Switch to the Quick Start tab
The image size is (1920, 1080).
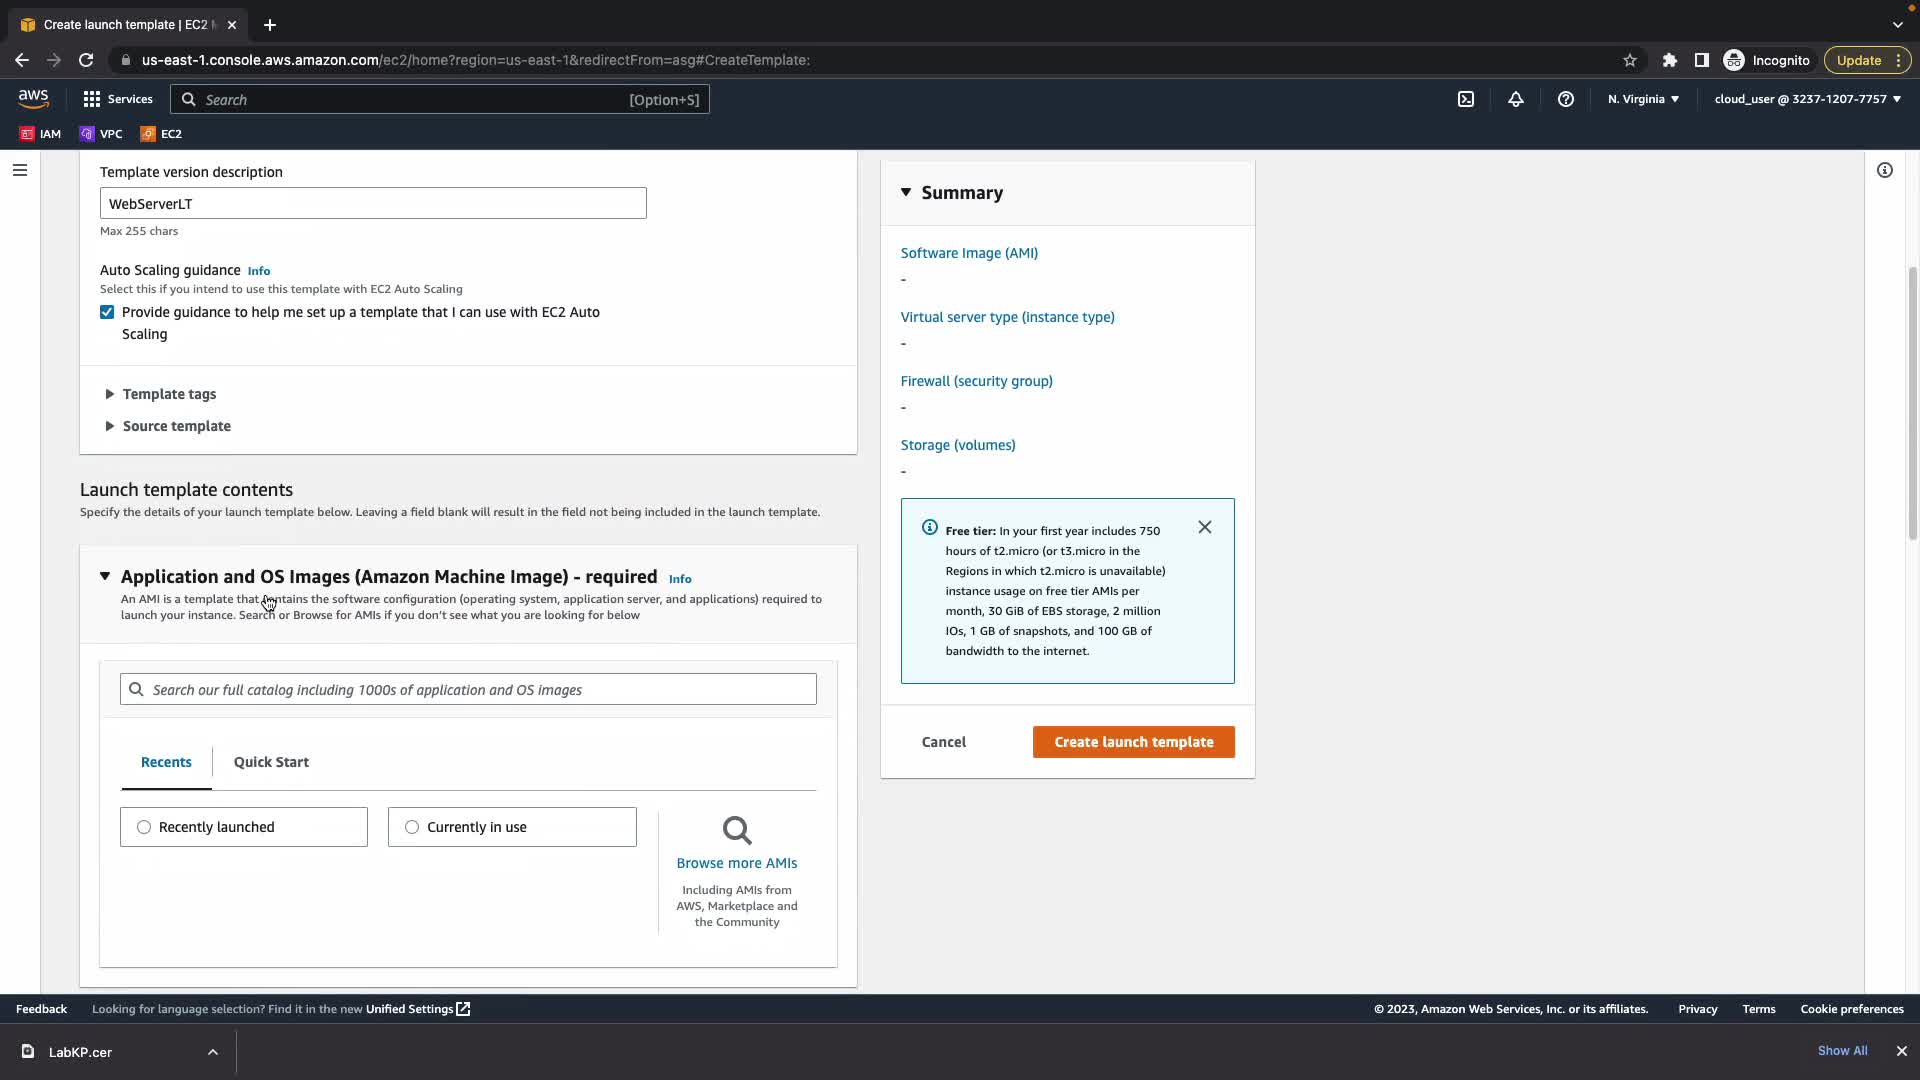[x=271, y=762]
